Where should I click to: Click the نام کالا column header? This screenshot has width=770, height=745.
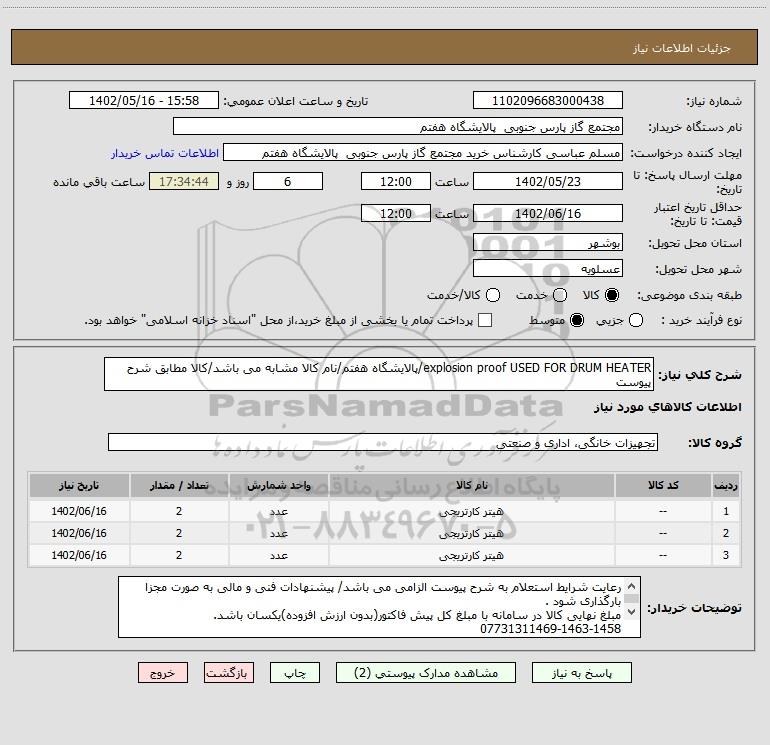tap(471, 485)
